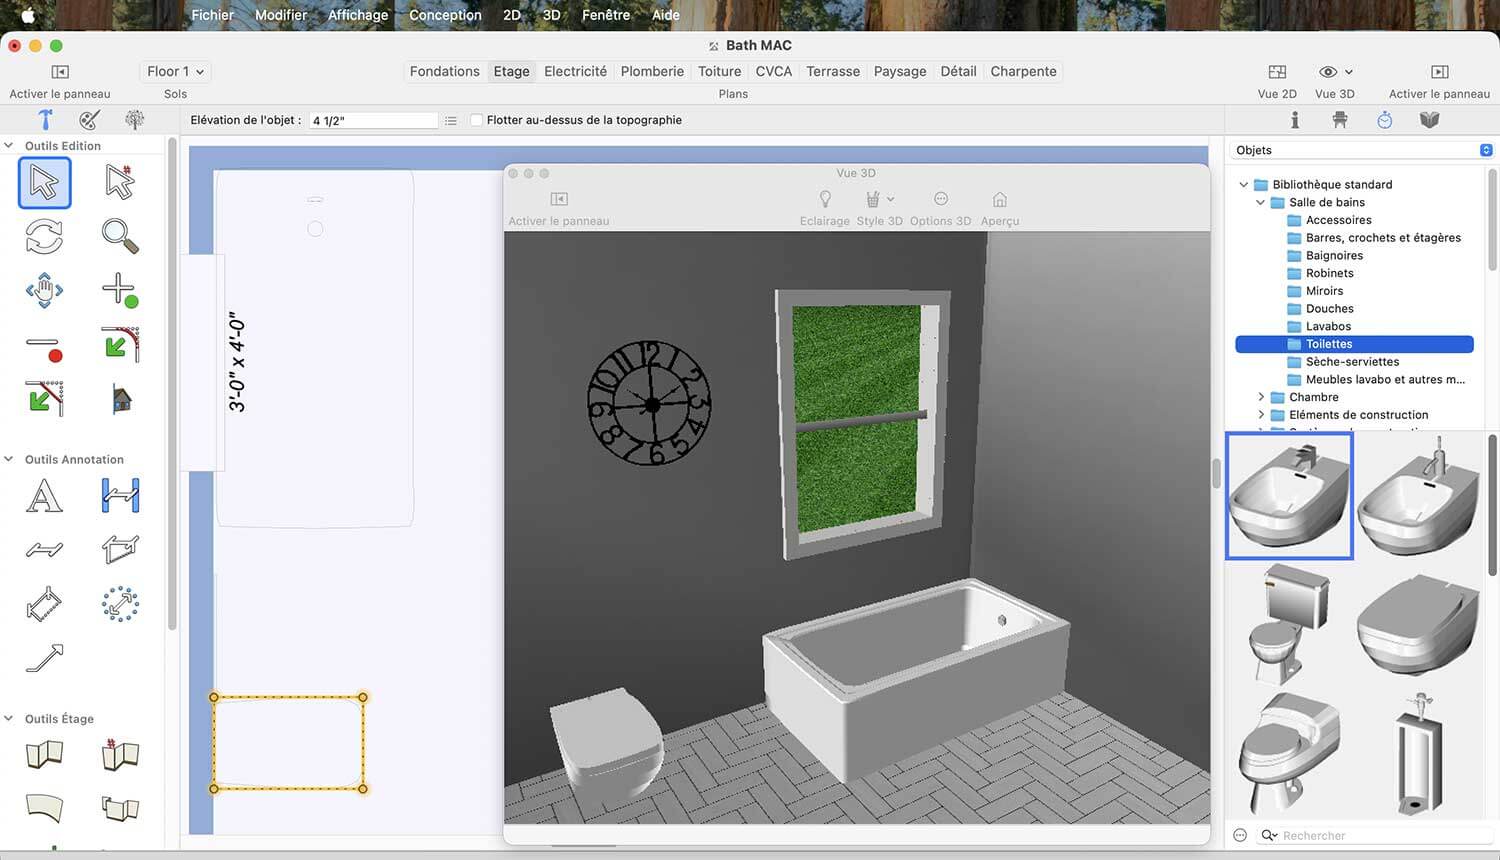The width and height of the screenshot is (1500, 860).
Task: Enable Flotter au-dessus de la topographie checkbox
Action: (477, 120)
